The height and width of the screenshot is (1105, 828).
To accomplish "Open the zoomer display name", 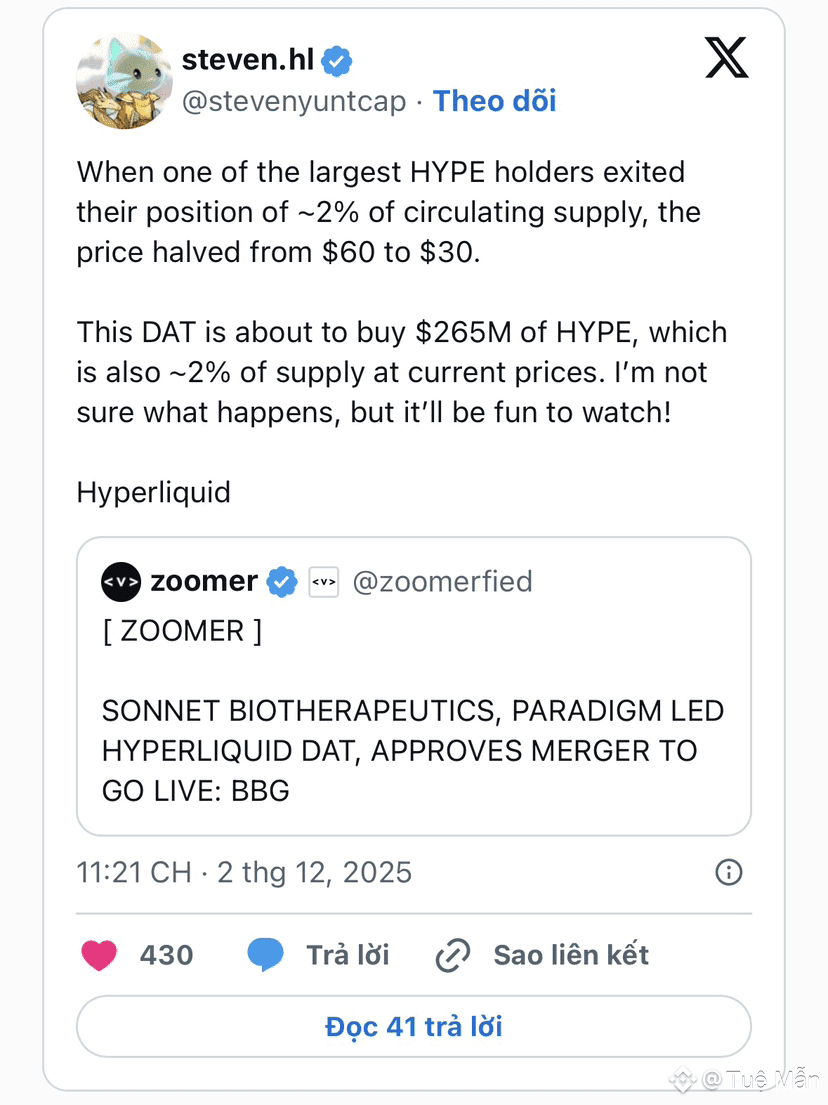I will click(x=204, y=581).
